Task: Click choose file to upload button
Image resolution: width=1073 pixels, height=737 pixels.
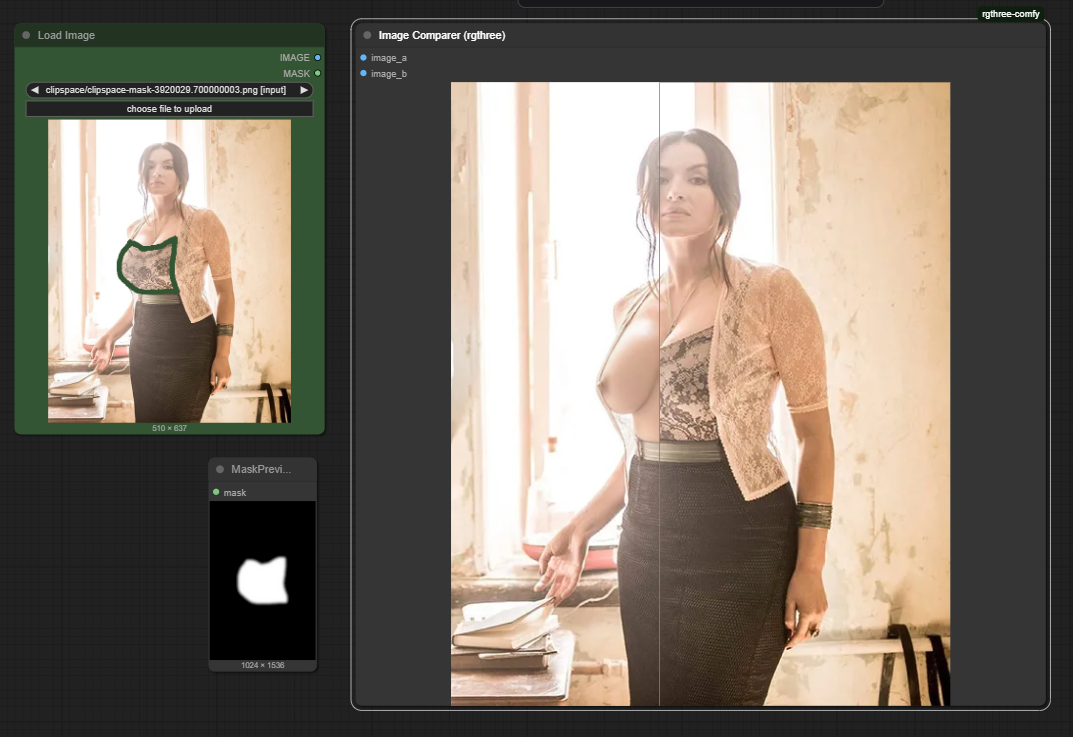Action: 169,109
